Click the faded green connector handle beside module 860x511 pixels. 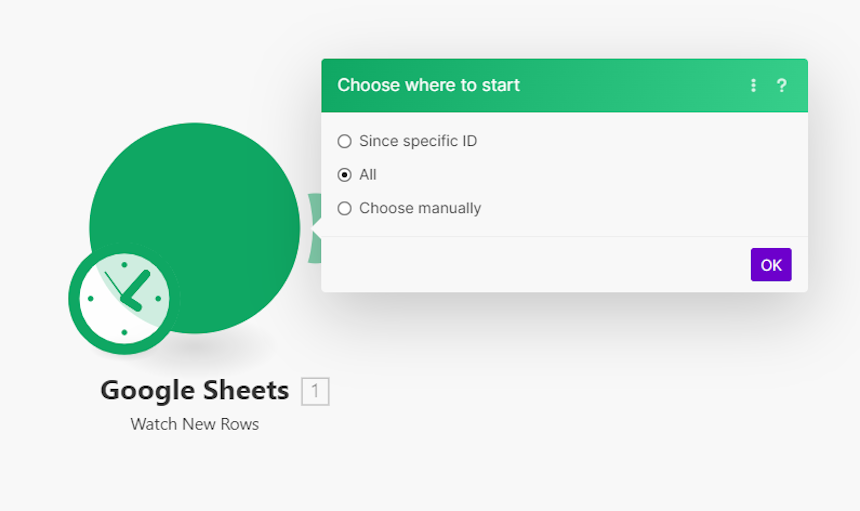tap(314, 228)
